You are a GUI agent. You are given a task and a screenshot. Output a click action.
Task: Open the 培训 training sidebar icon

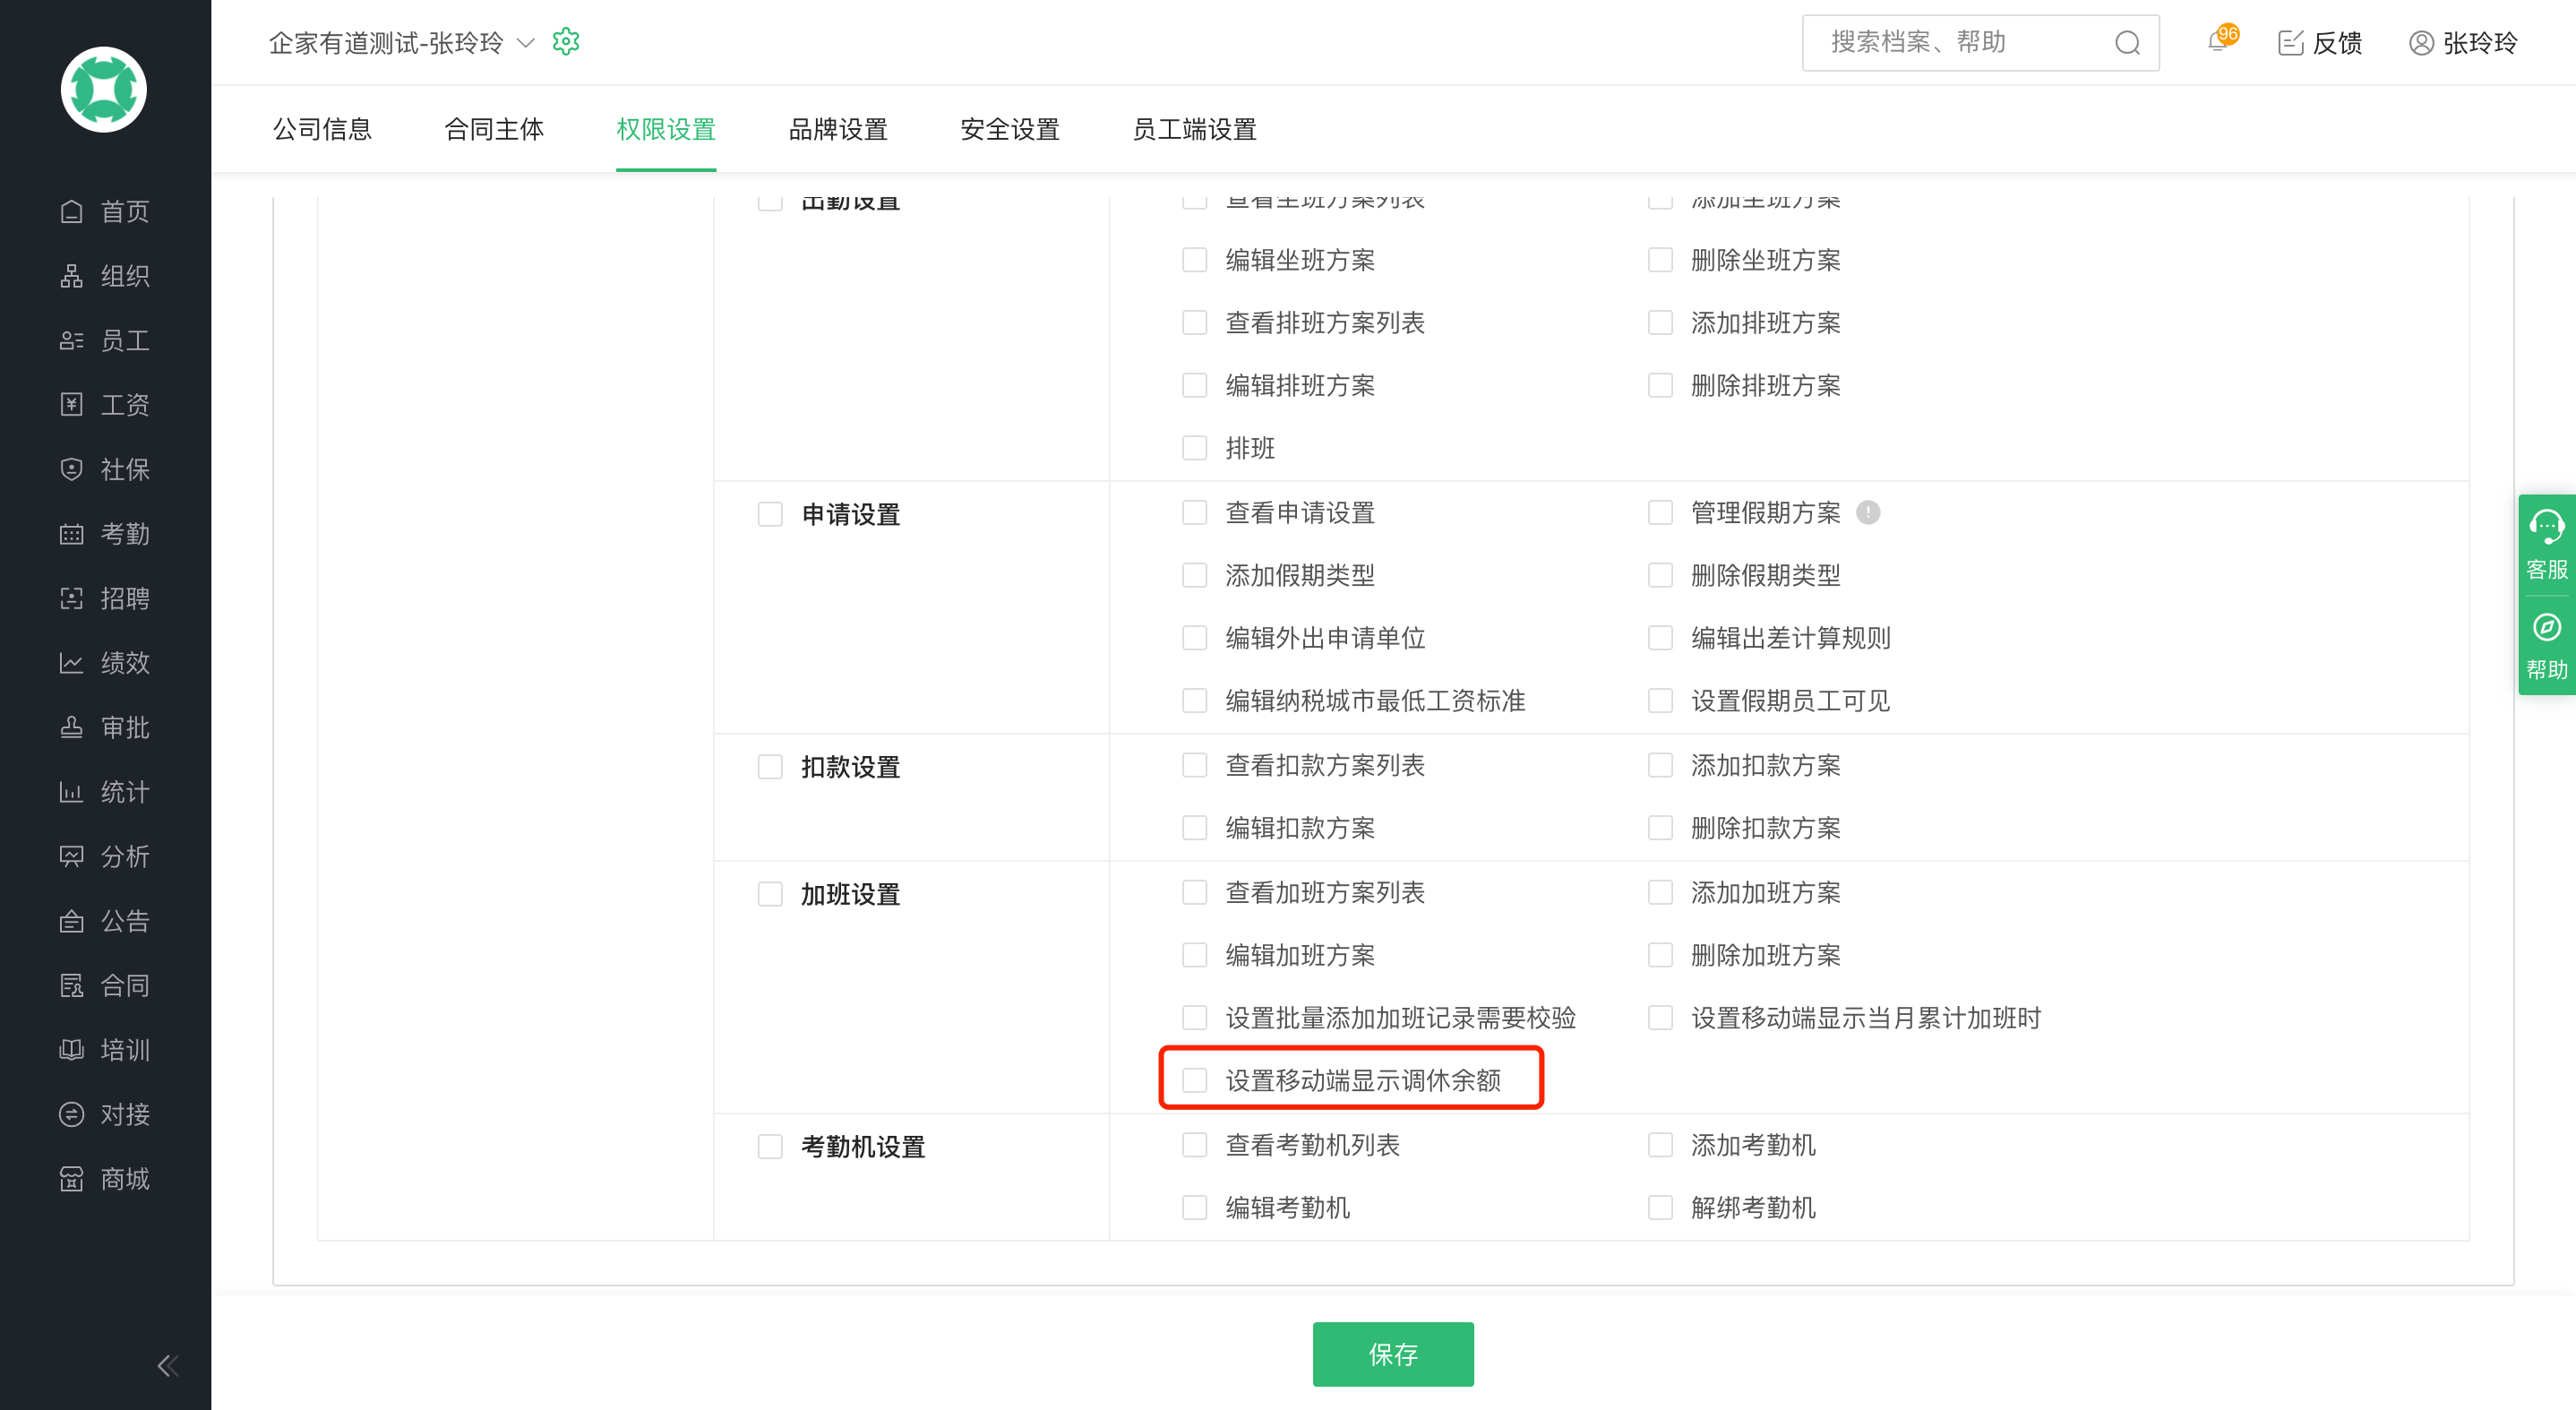click(71, 1050)
